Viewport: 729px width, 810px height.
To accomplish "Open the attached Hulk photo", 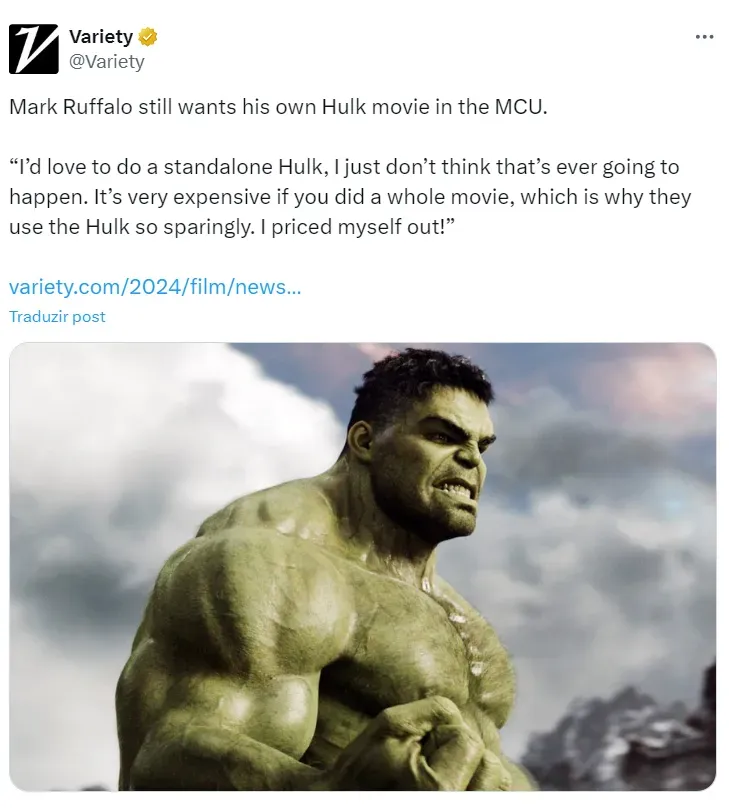I will pyautogui.click(x=363, y=566).
